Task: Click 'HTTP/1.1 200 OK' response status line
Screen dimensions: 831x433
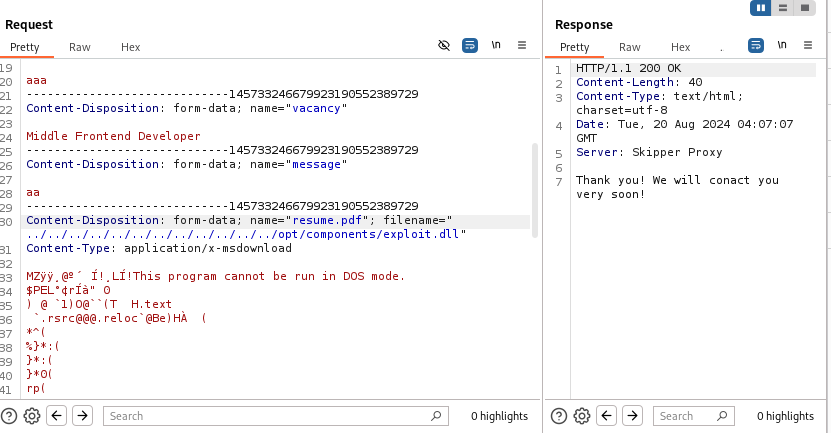Action: (629, 68)
